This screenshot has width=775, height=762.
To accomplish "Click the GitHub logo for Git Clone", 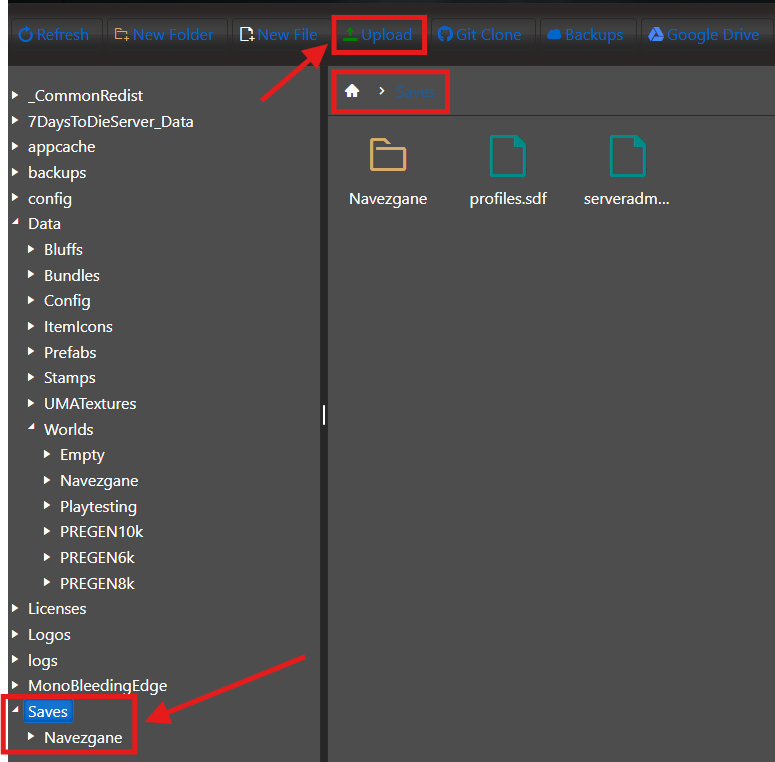I will pyautogui.click(x=445, y=34).
